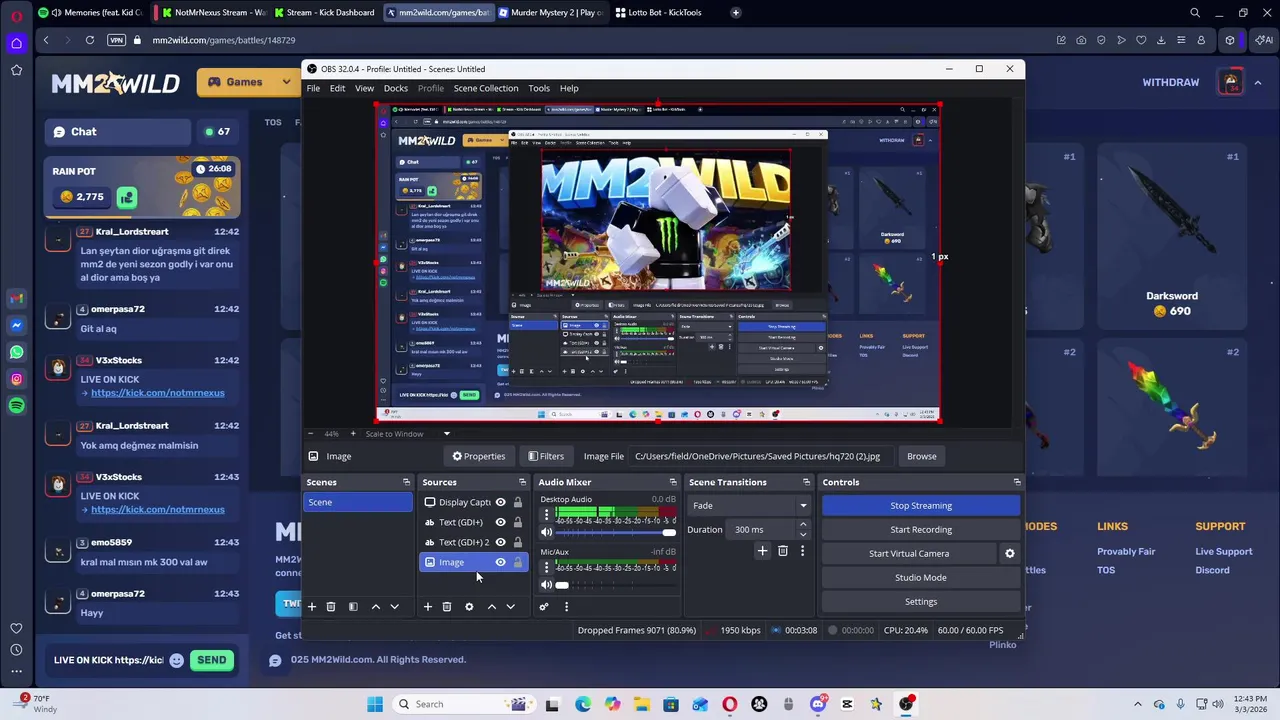The width and height of the screenshot is (1280, 720).
Task: Hide the Display Capture source
Action: [x=500, y=502]
